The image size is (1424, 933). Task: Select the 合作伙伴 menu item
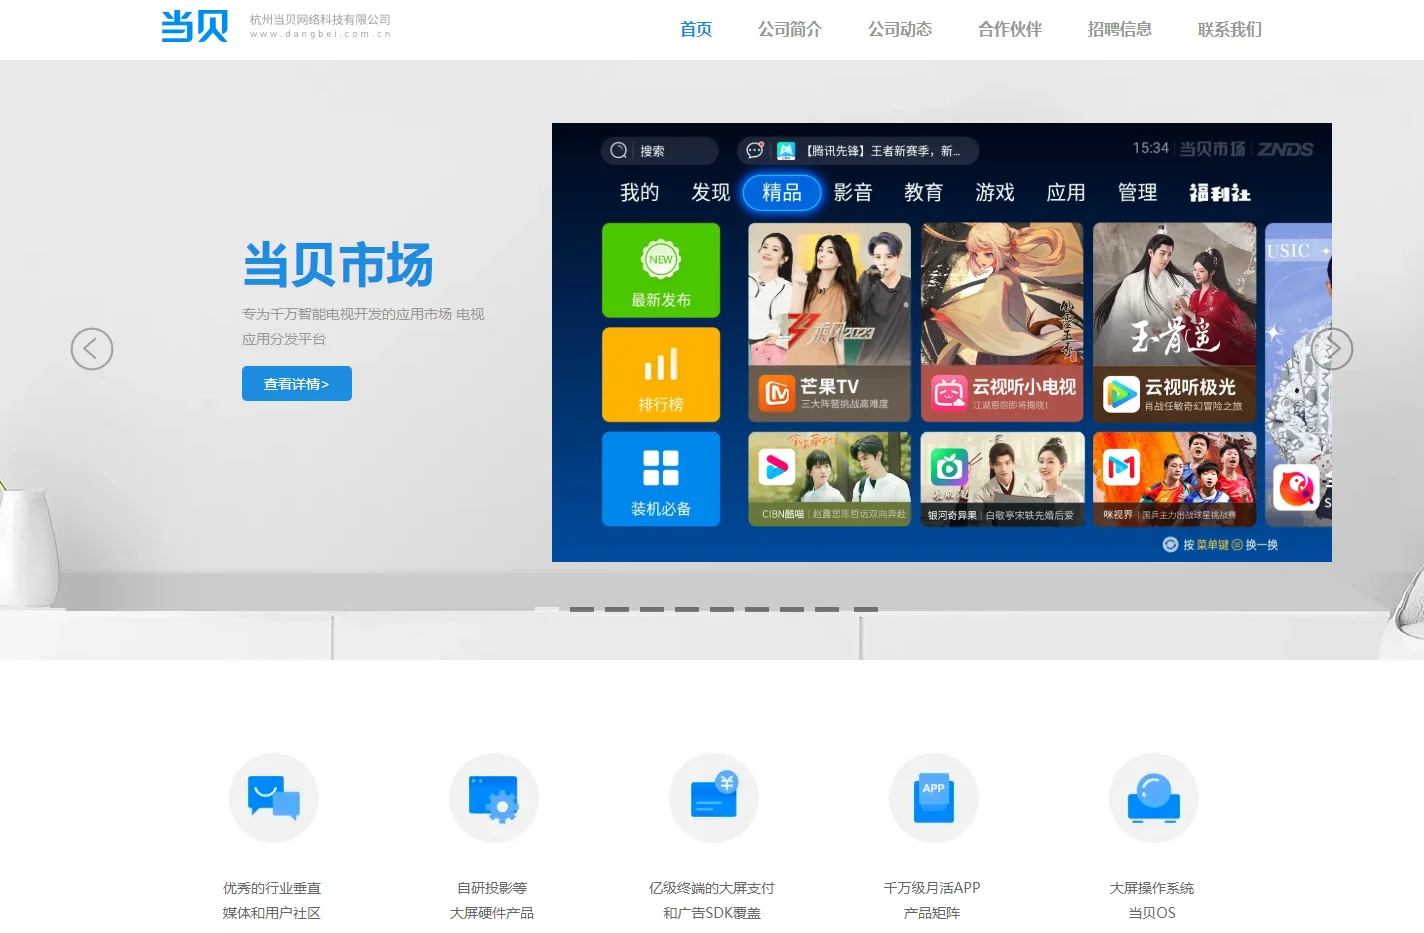1010,30
